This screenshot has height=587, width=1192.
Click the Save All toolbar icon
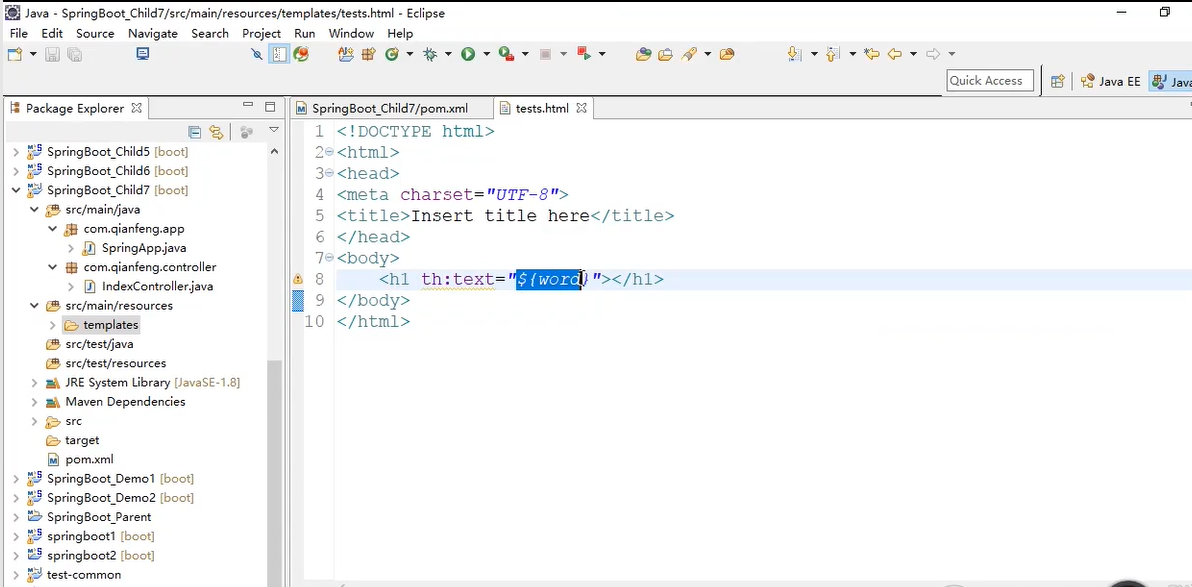[x=74, y=54]
